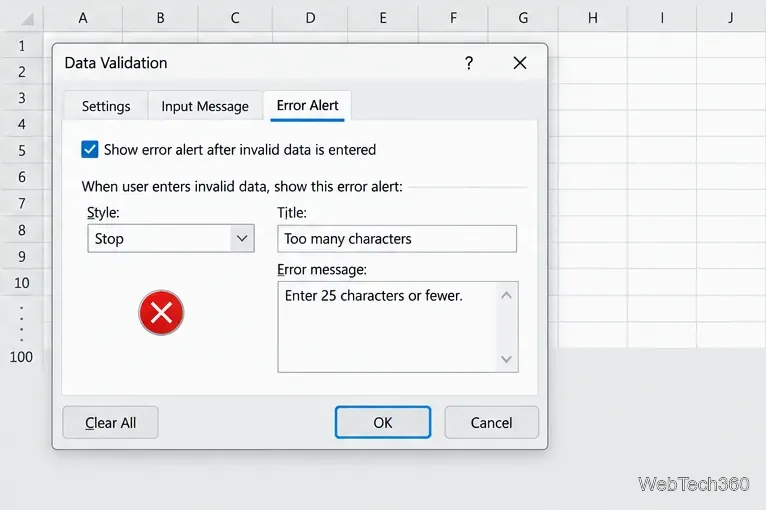Select column D header
Image resolution: width=766 pixels, height=510 pixels.
pyautogui.click(x=310, y=18)
